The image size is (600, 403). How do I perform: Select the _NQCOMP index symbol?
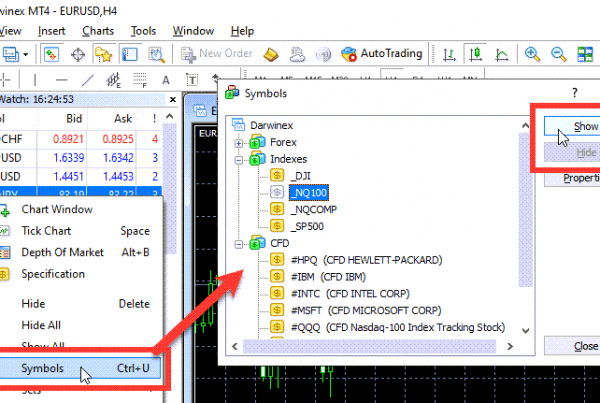(x=314, y=209)
